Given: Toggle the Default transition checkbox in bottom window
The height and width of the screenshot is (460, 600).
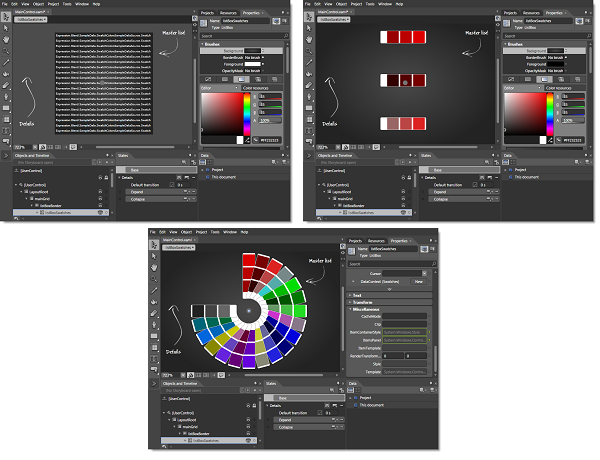Looking at the screenshot, I should click(x=320, y=413).
